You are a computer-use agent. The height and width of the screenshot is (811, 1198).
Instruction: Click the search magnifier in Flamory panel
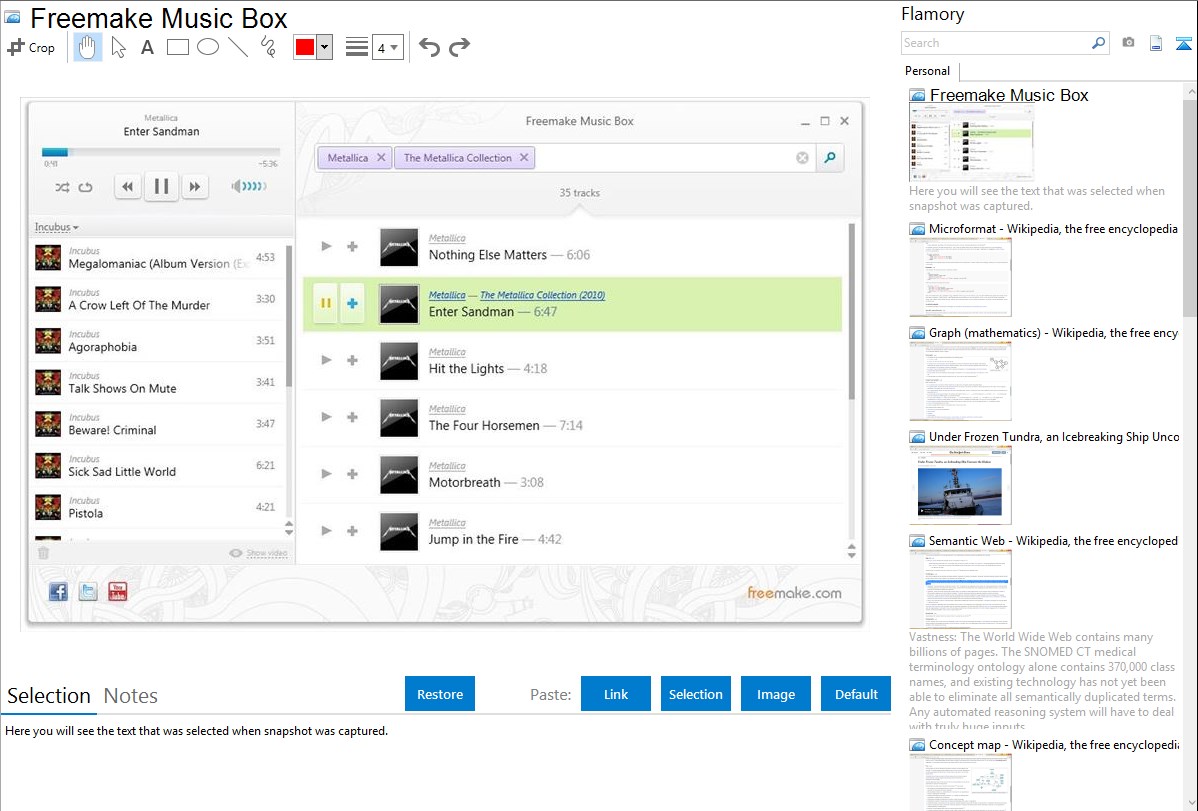coord(1099,43)
